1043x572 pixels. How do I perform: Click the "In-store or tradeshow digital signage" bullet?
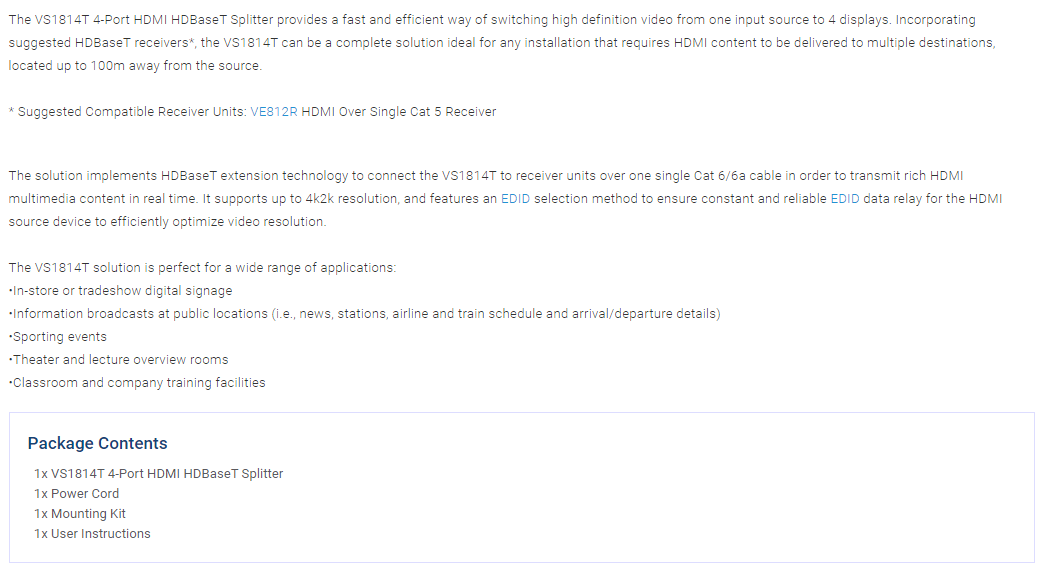coord(121,291)
